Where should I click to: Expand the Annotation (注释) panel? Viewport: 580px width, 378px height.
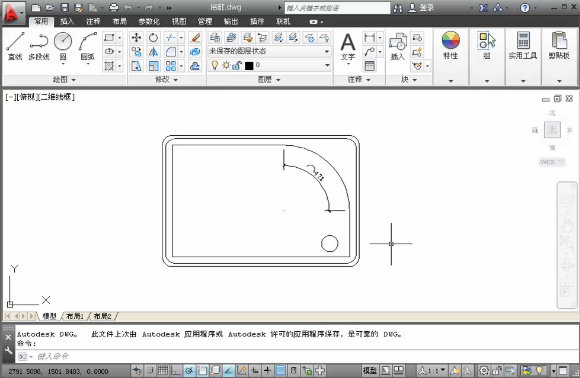pyautogui.click(x=359, y=80)
